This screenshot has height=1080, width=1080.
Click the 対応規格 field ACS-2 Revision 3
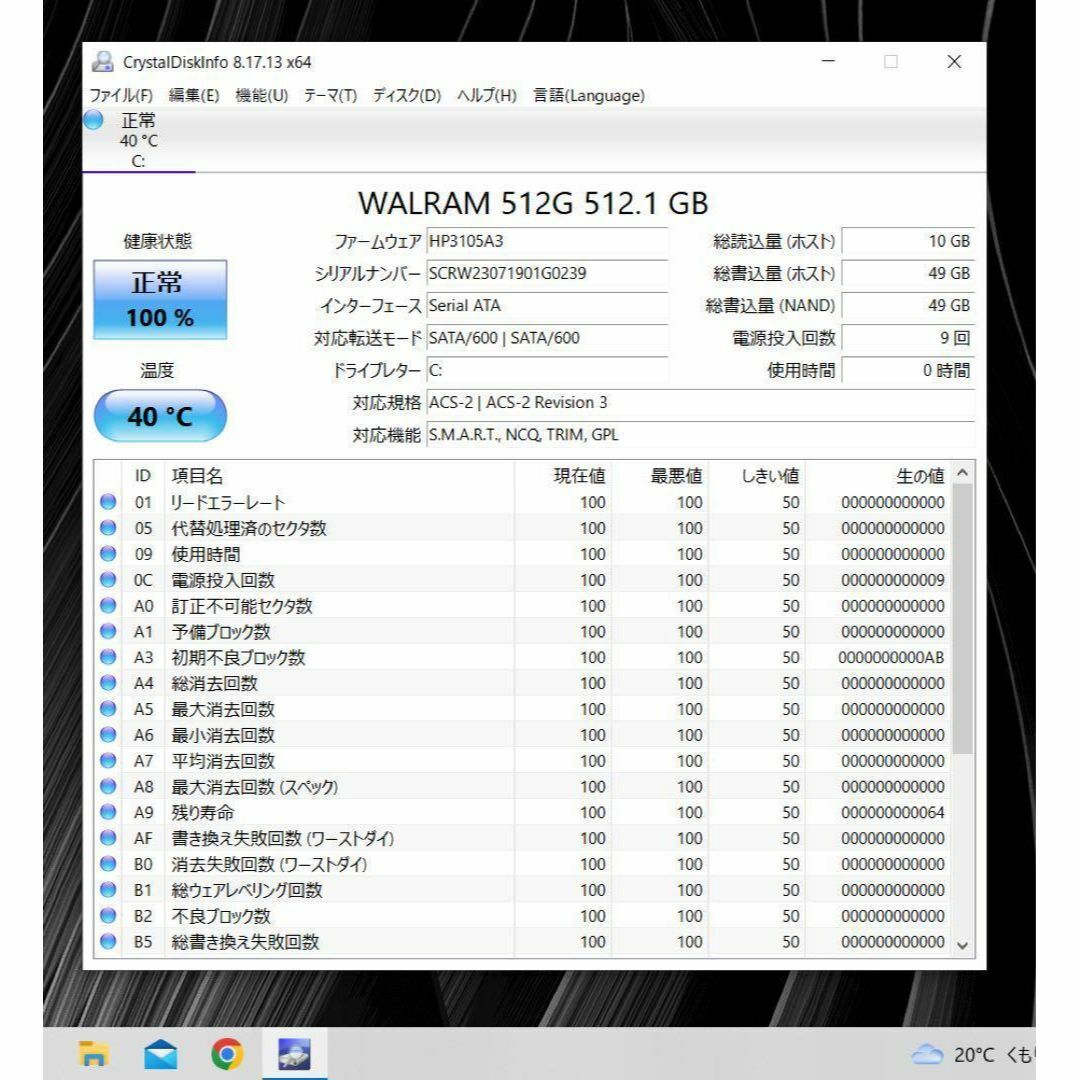700,402
